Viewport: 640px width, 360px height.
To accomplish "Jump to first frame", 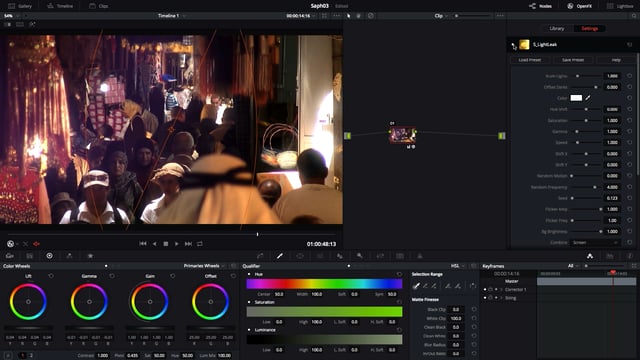I will (143, 244).
